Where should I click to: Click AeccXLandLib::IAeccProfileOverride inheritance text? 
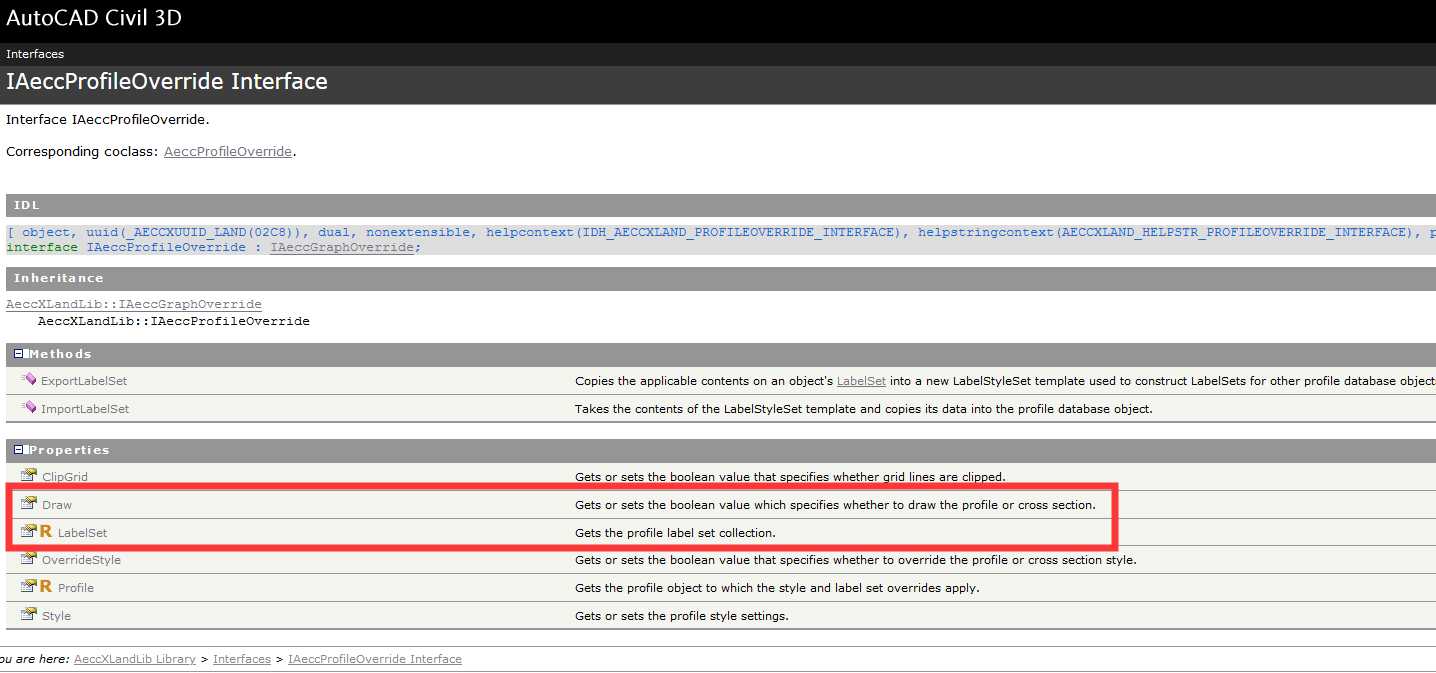(x=174, y=321)
